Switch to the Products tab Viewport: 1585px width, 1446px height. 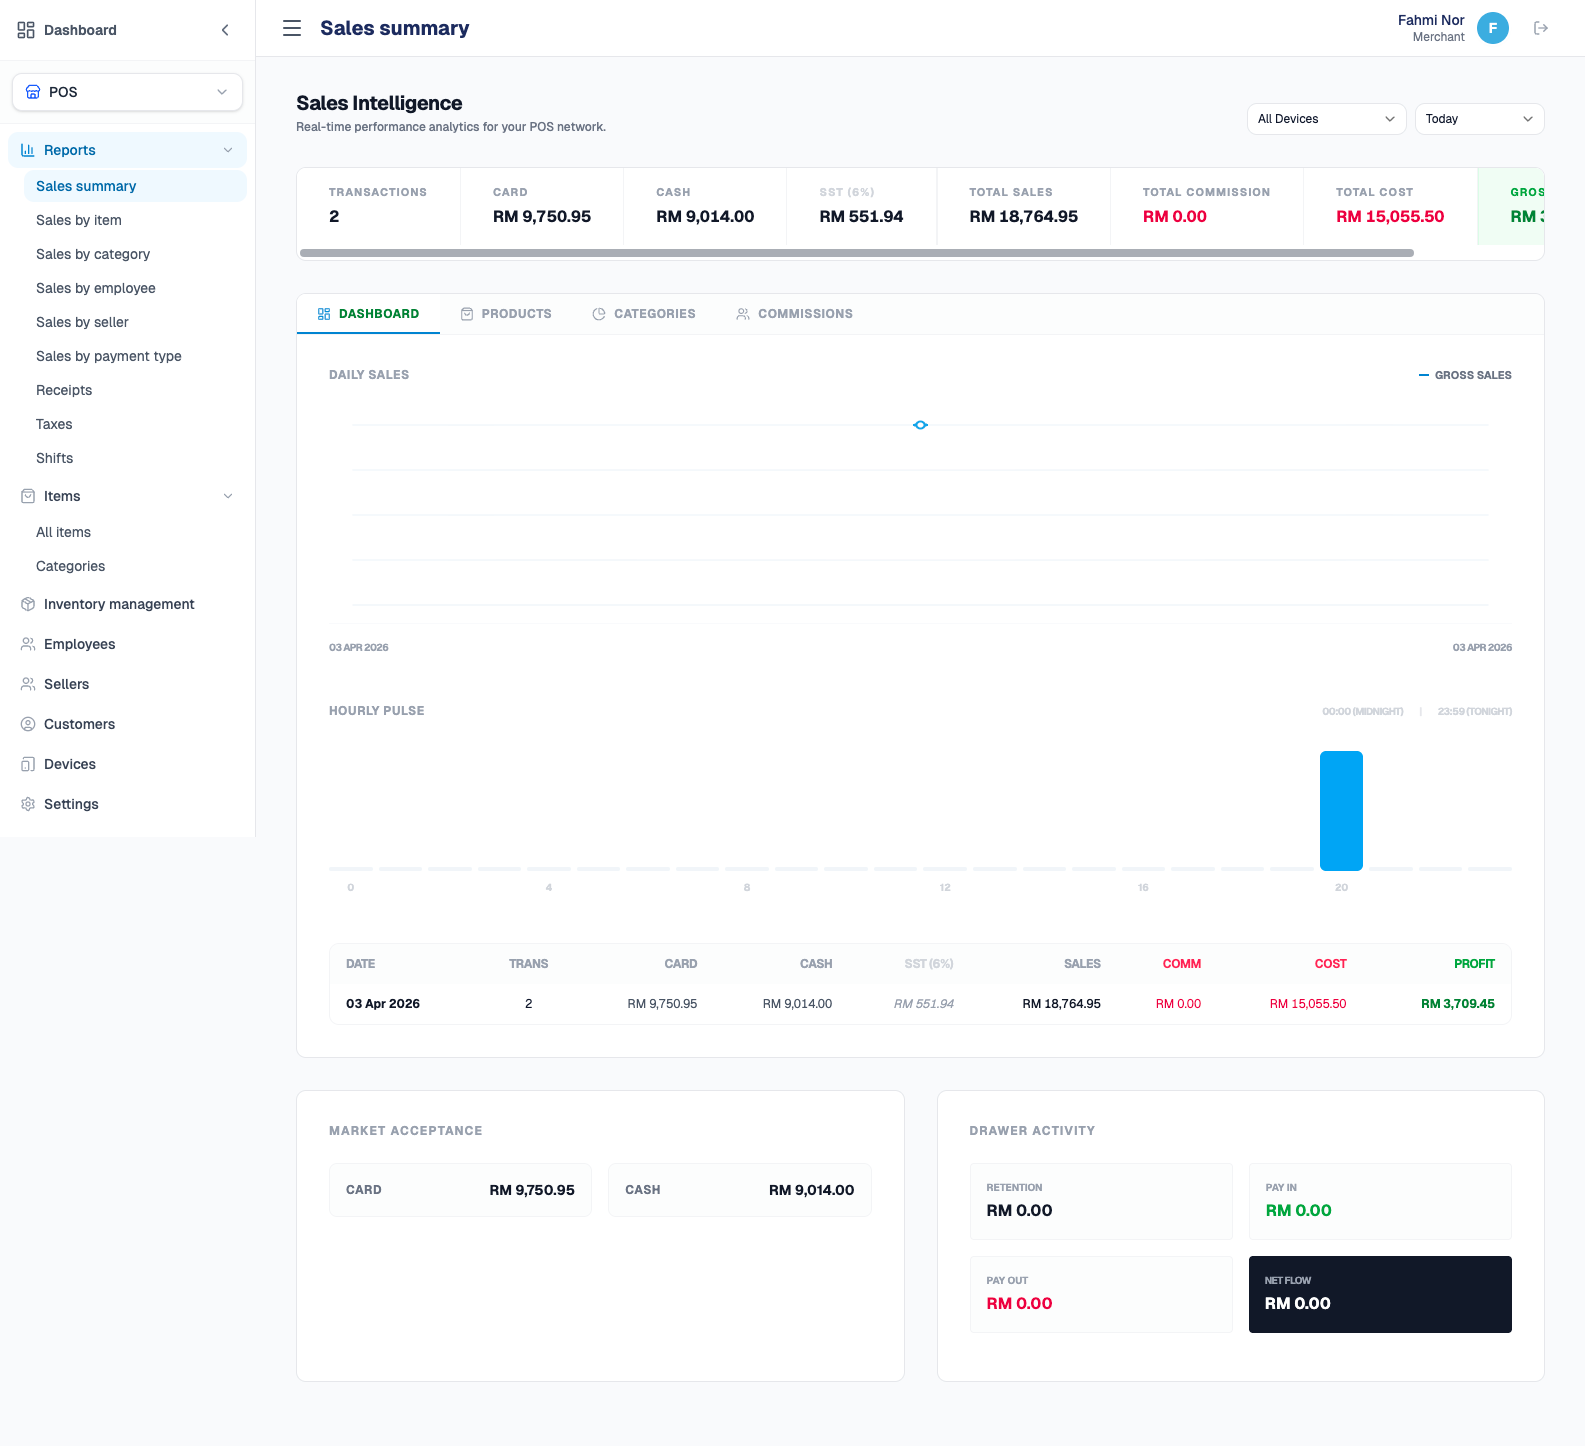click(x=506, y=314)
